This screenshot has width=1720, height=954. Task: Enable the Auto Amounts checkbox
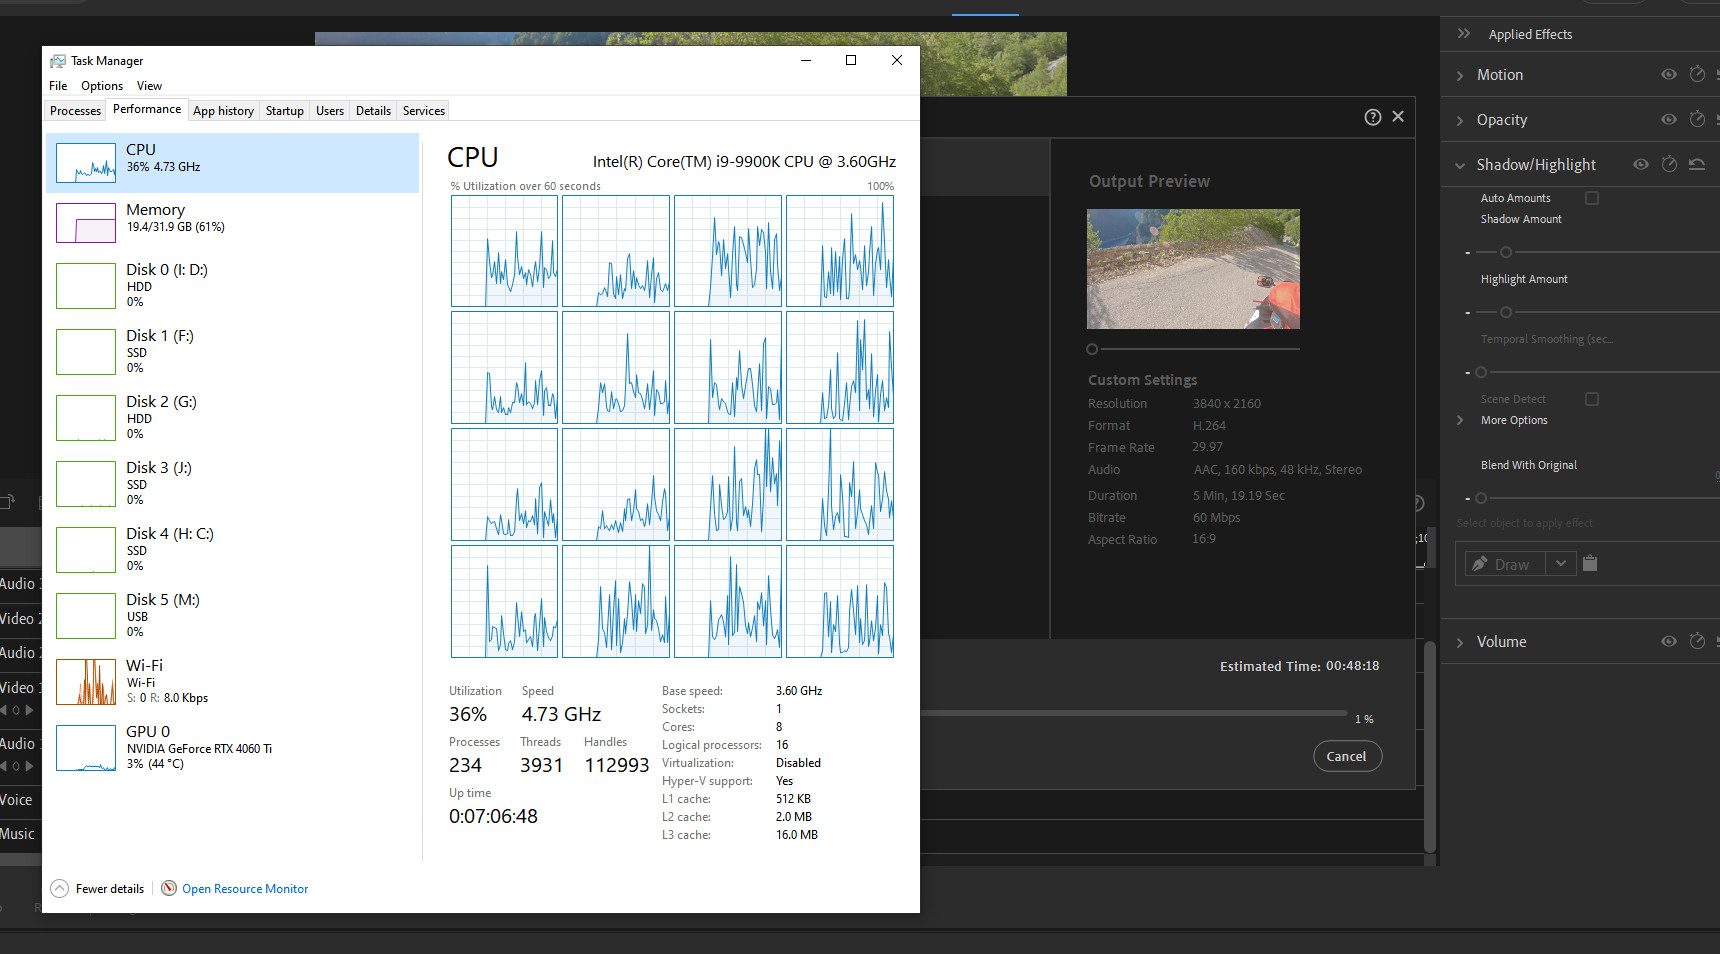click(x=1592, y=198)
